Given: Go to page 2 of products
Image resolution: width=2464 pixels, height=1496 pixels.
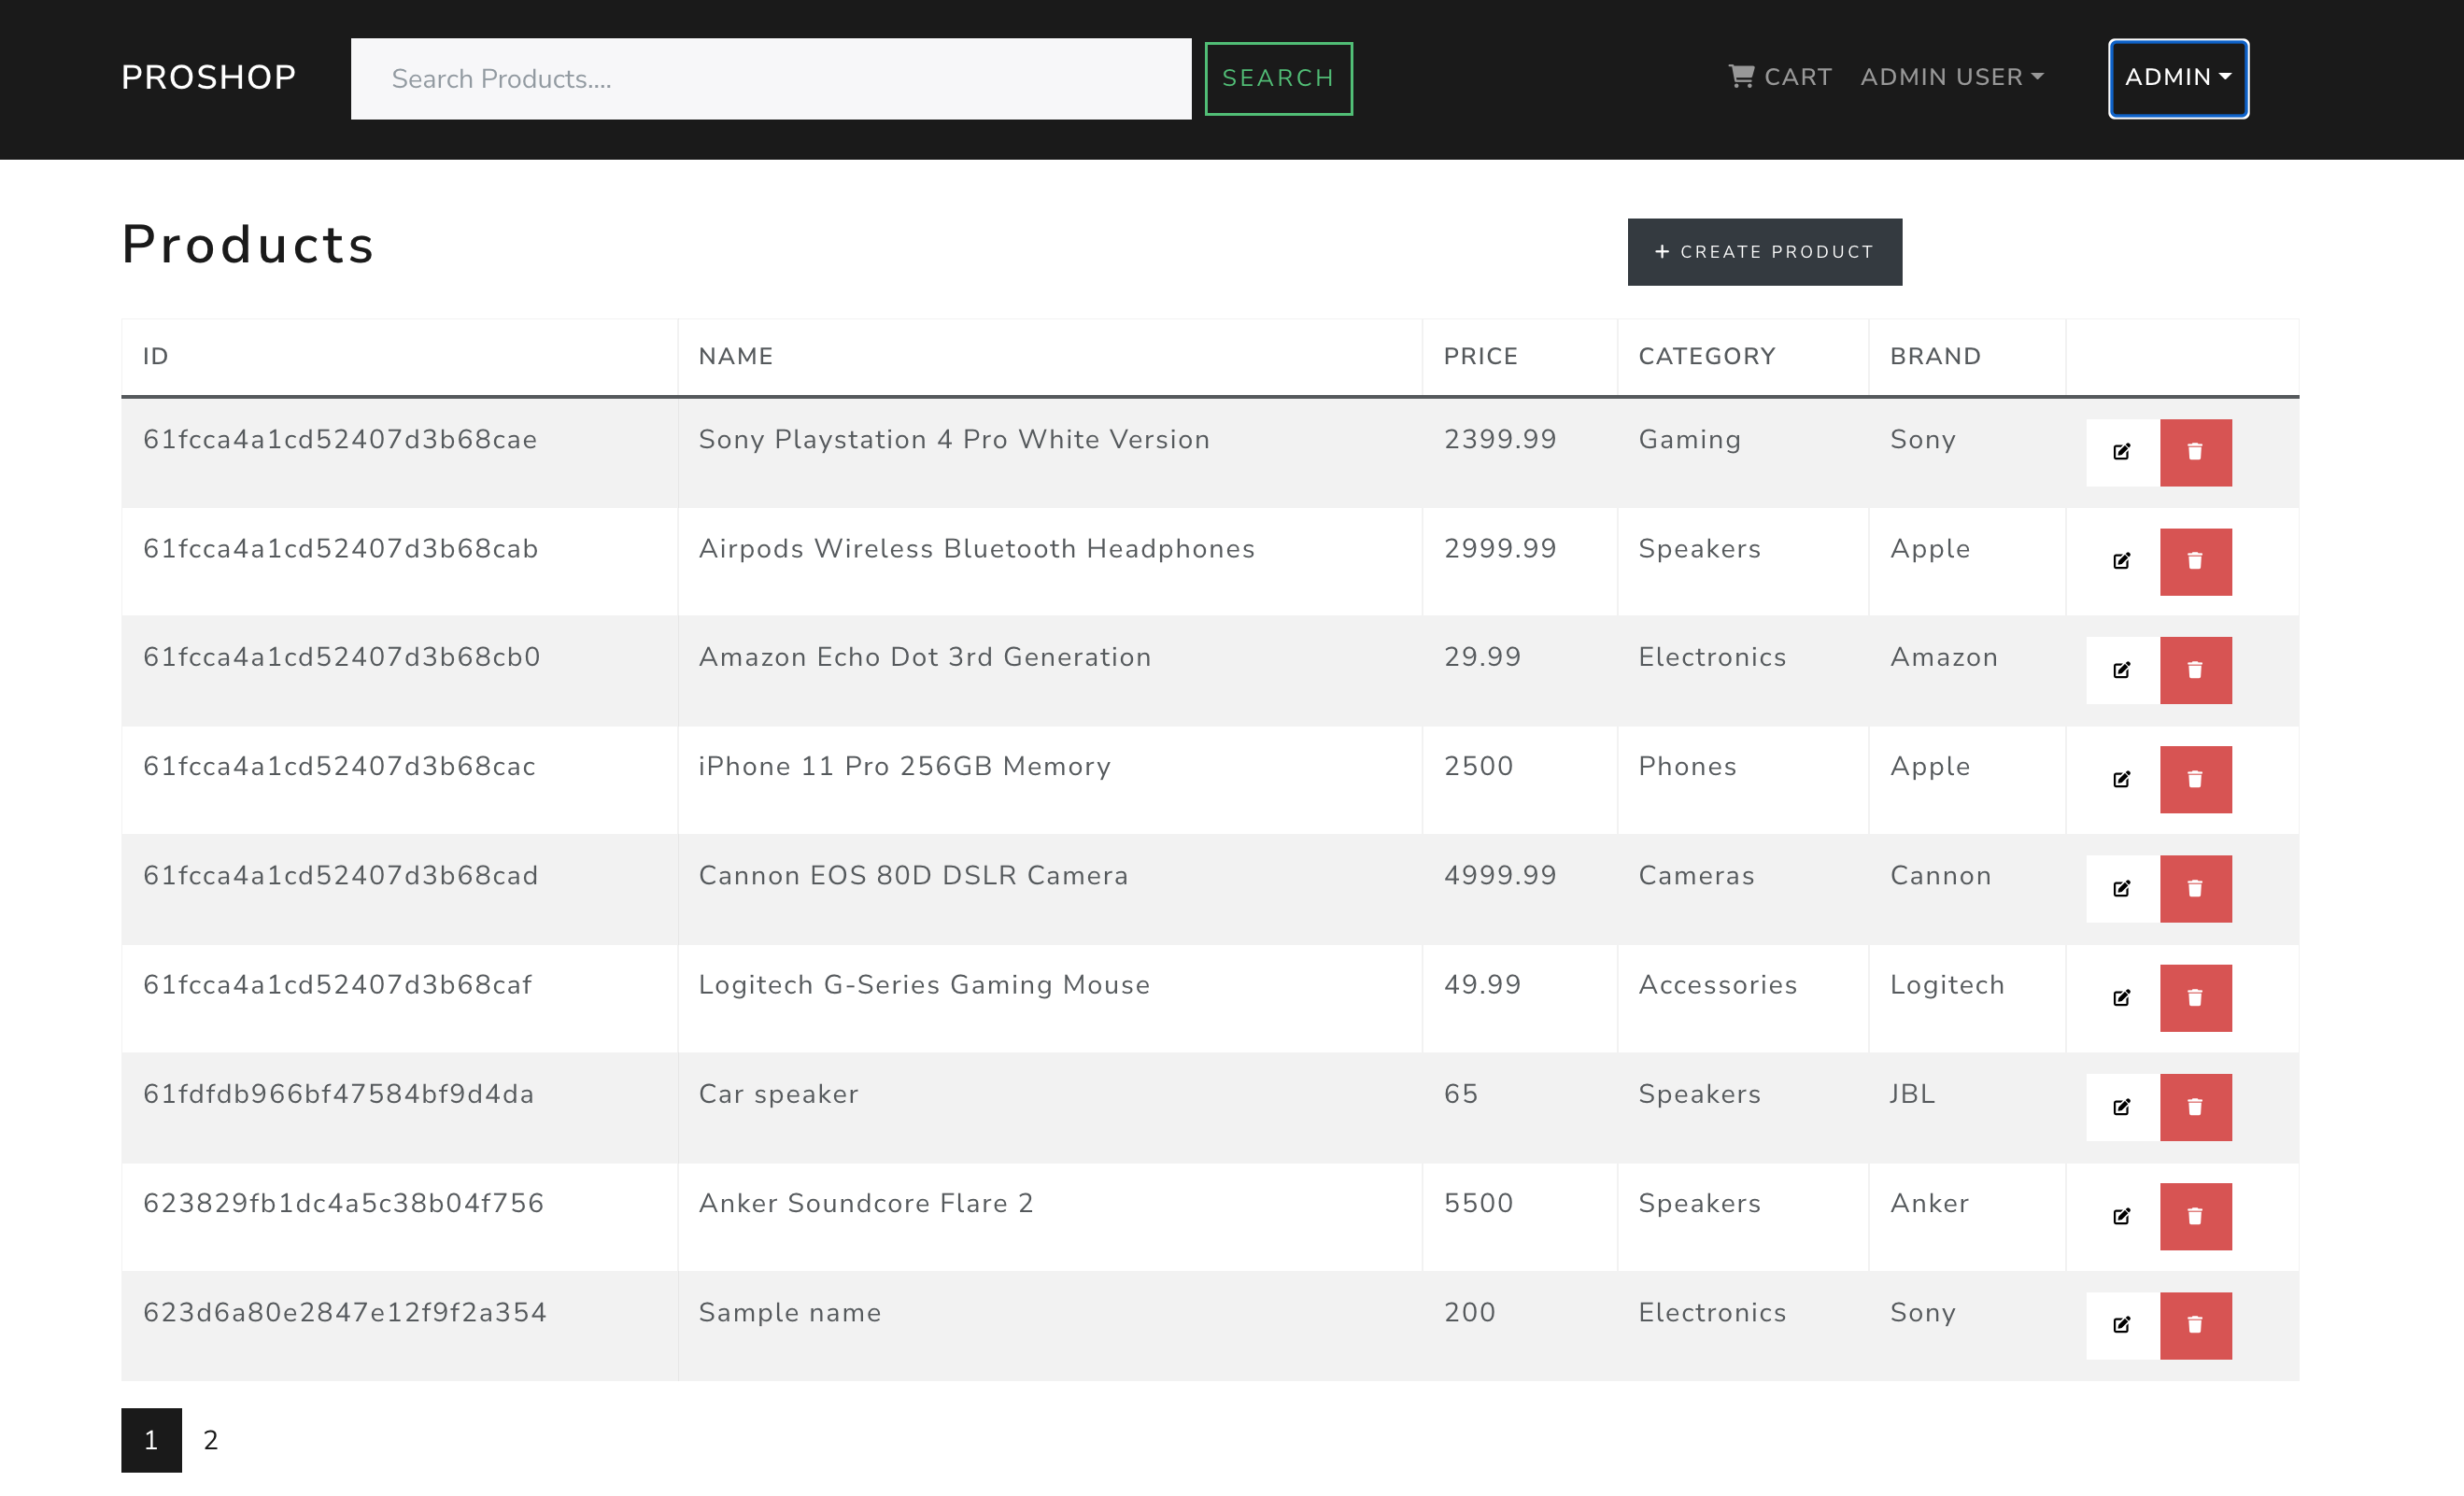Looking at the screenshot, I should 210,1440.
